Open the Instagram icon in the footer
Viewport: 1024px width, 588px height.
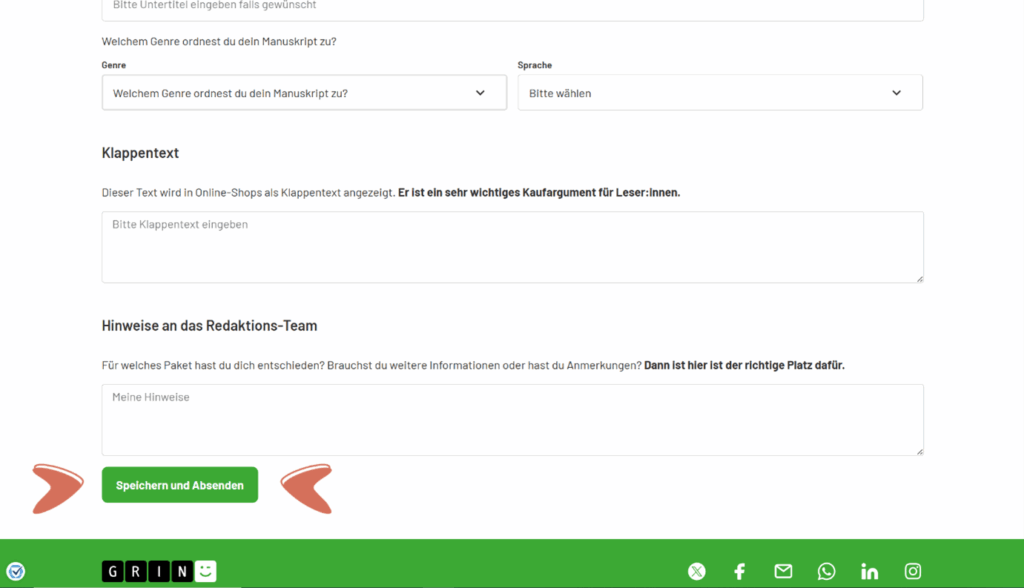pyautogui.click(x=913, y=571)
